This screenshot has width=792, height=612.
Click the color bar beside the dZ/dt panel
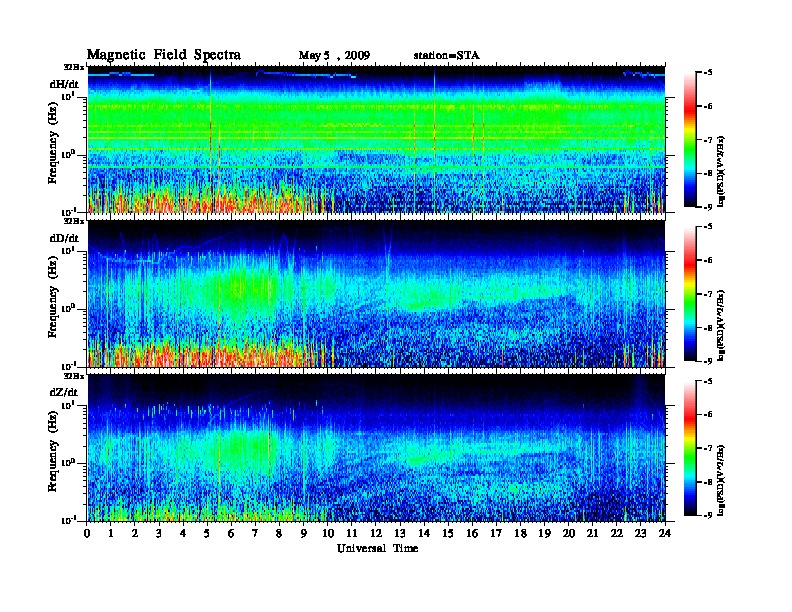pos(690,448)
